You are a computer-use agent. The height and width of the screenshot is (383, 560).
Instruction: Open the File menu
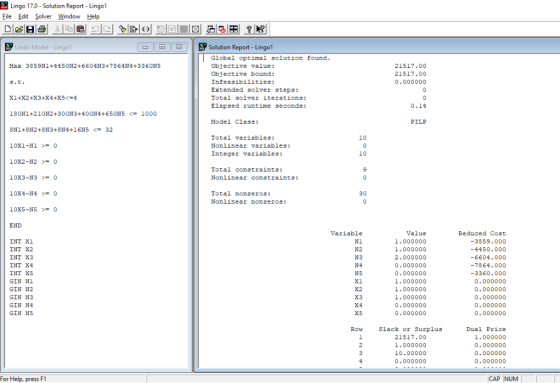pyautogui.click(x=7, y=16)
